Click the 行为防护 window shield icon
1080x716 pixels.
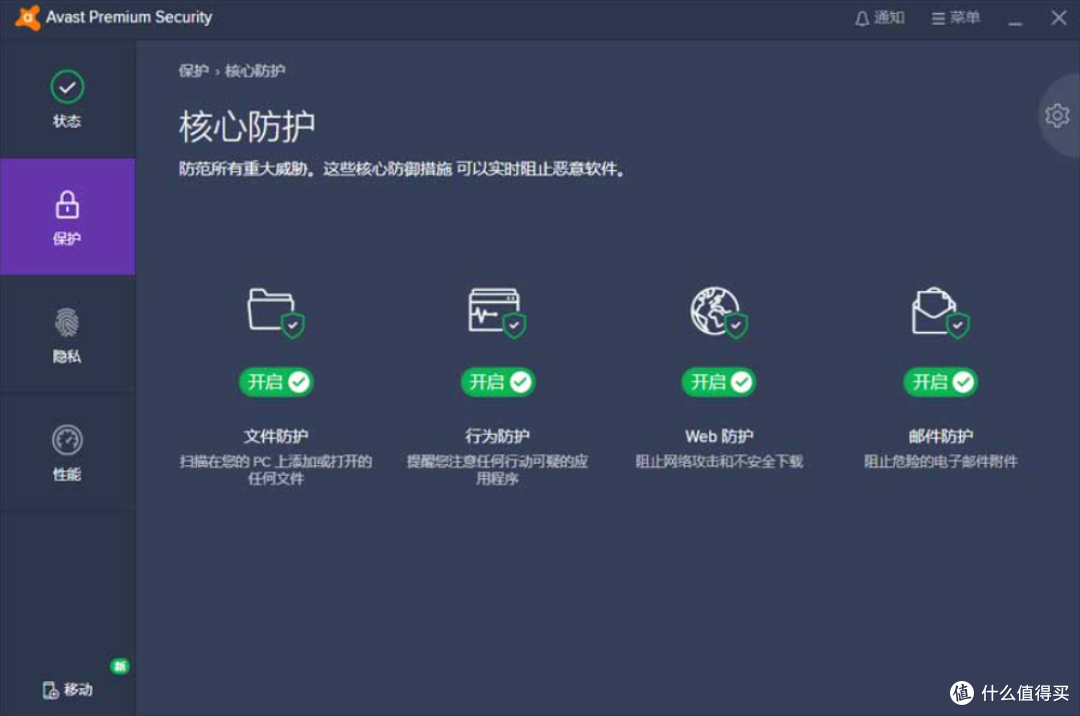point(497,313)
